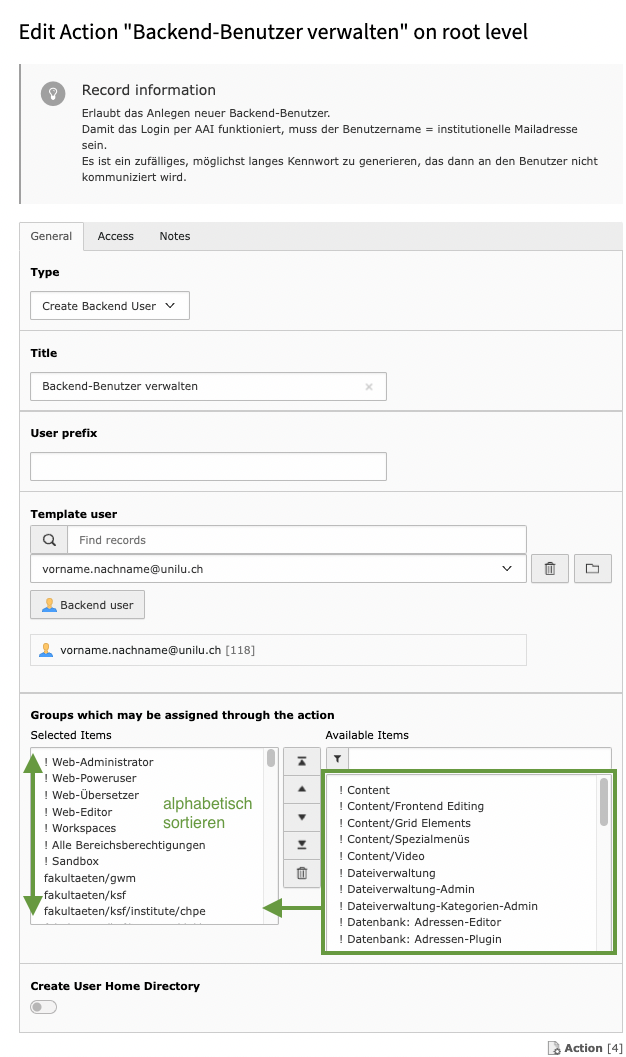Screen dimensions: 626x1057
Task: Focus the User prefix text field
Action: click(x=208, y=466)
